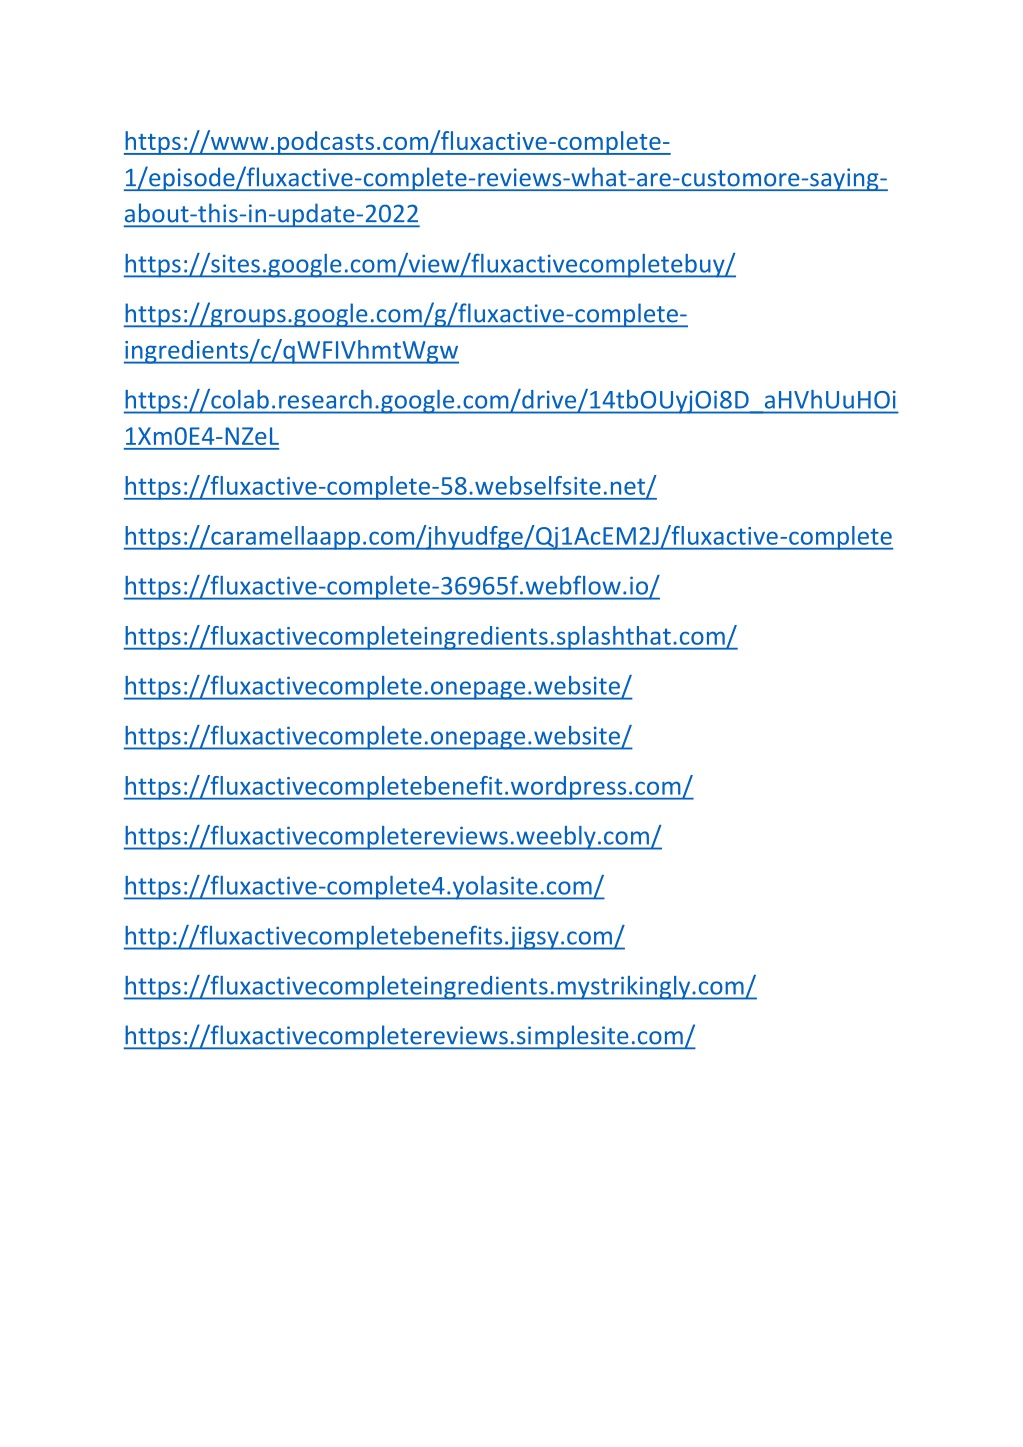1023x1447 pixels.
Task: Visit the fluxactivecompletebenefits.jigsy.com link
Action: [x=375, y=936]
